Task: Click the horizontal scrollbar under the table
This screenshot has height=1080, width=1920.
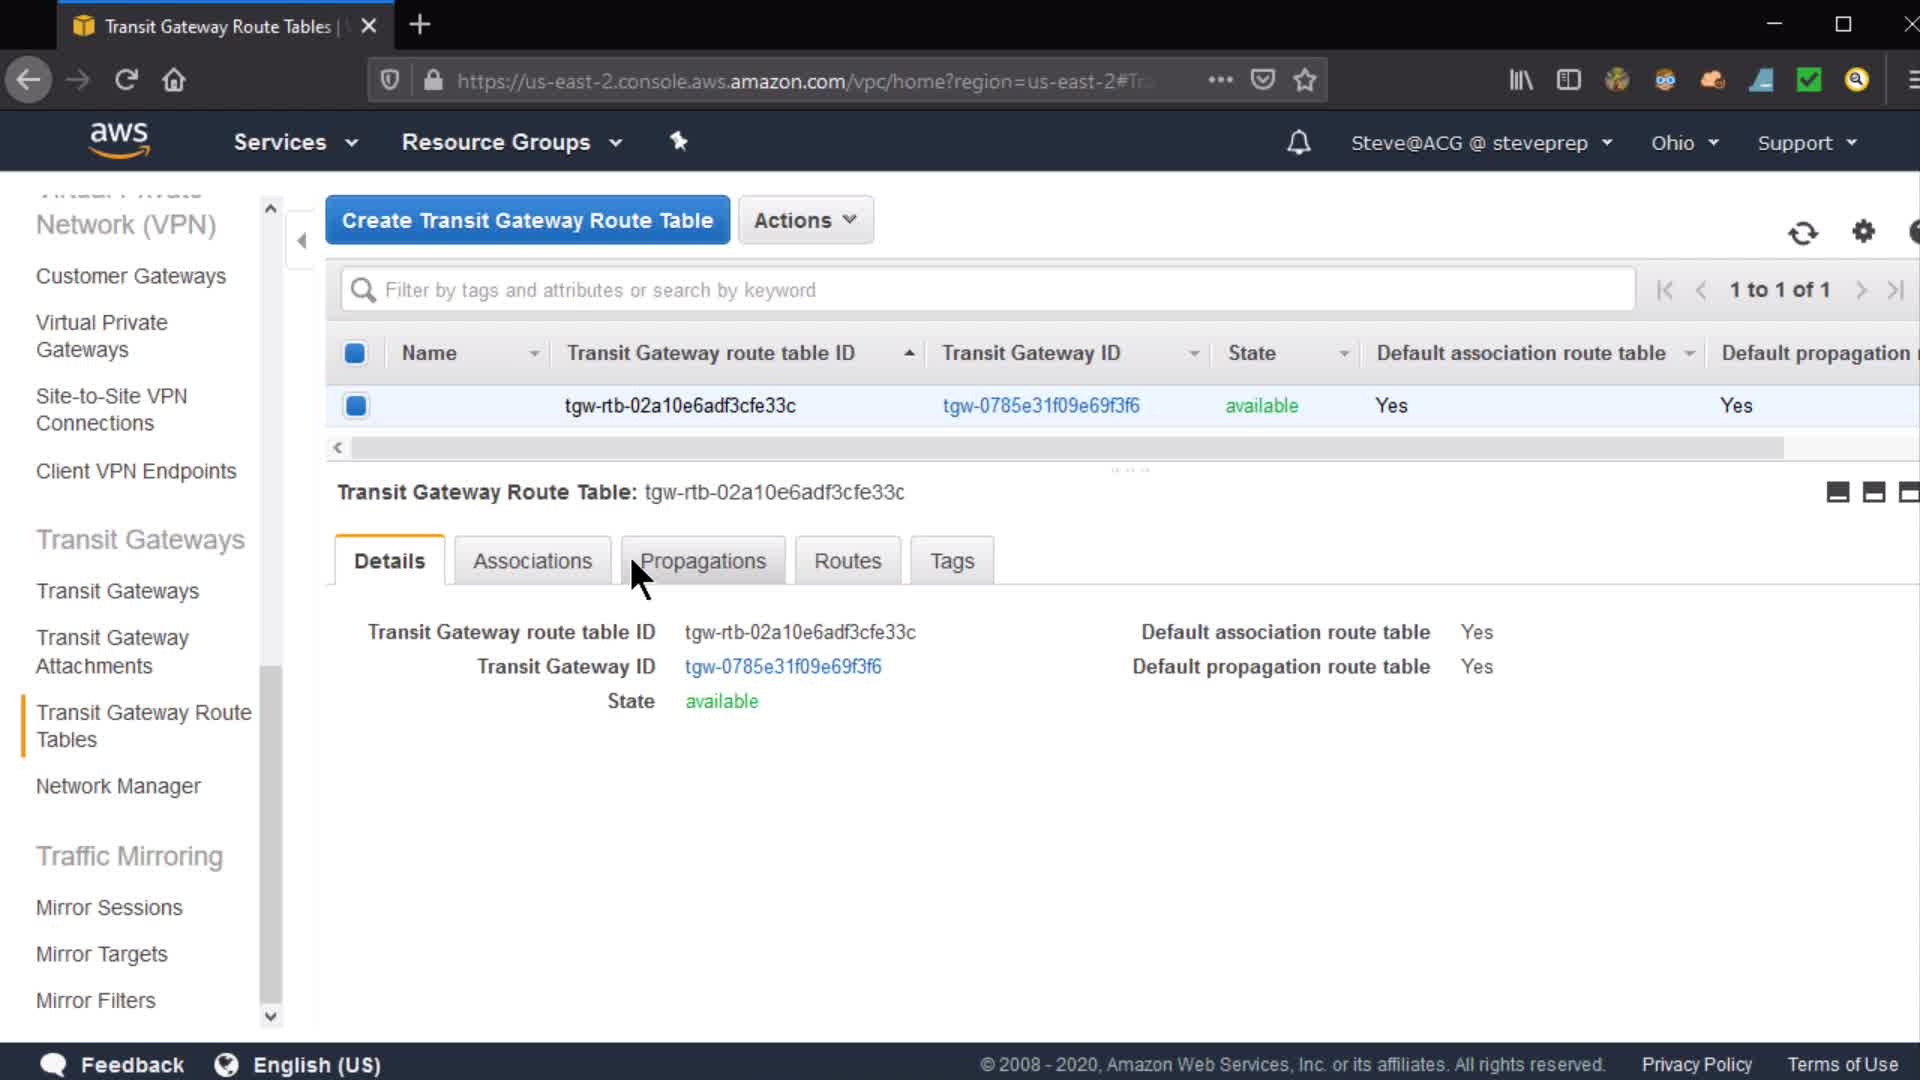Action: pos(1066,448)
